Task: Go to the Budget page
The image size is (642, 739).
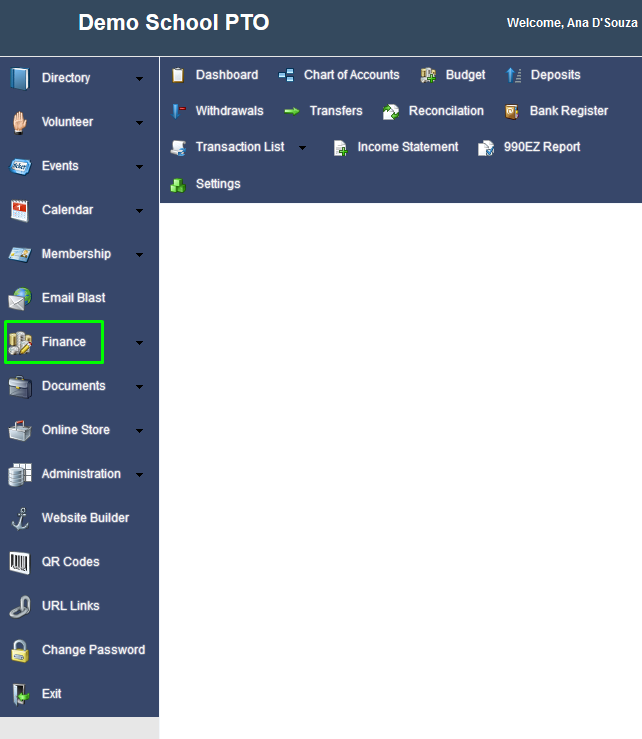Action: 465,75
